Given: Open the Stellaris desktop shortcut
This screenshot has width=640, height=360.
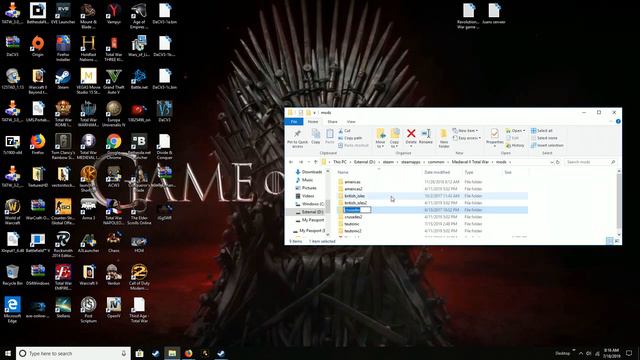Looking at the screenshot, I should point(63,307).
